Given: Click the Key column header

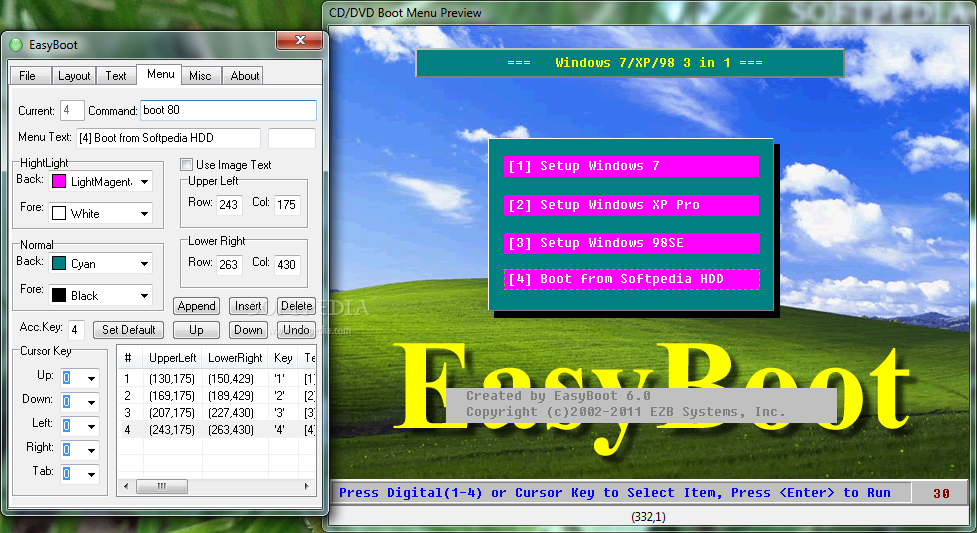Looking at the screenshot, I should coord(283,358).
